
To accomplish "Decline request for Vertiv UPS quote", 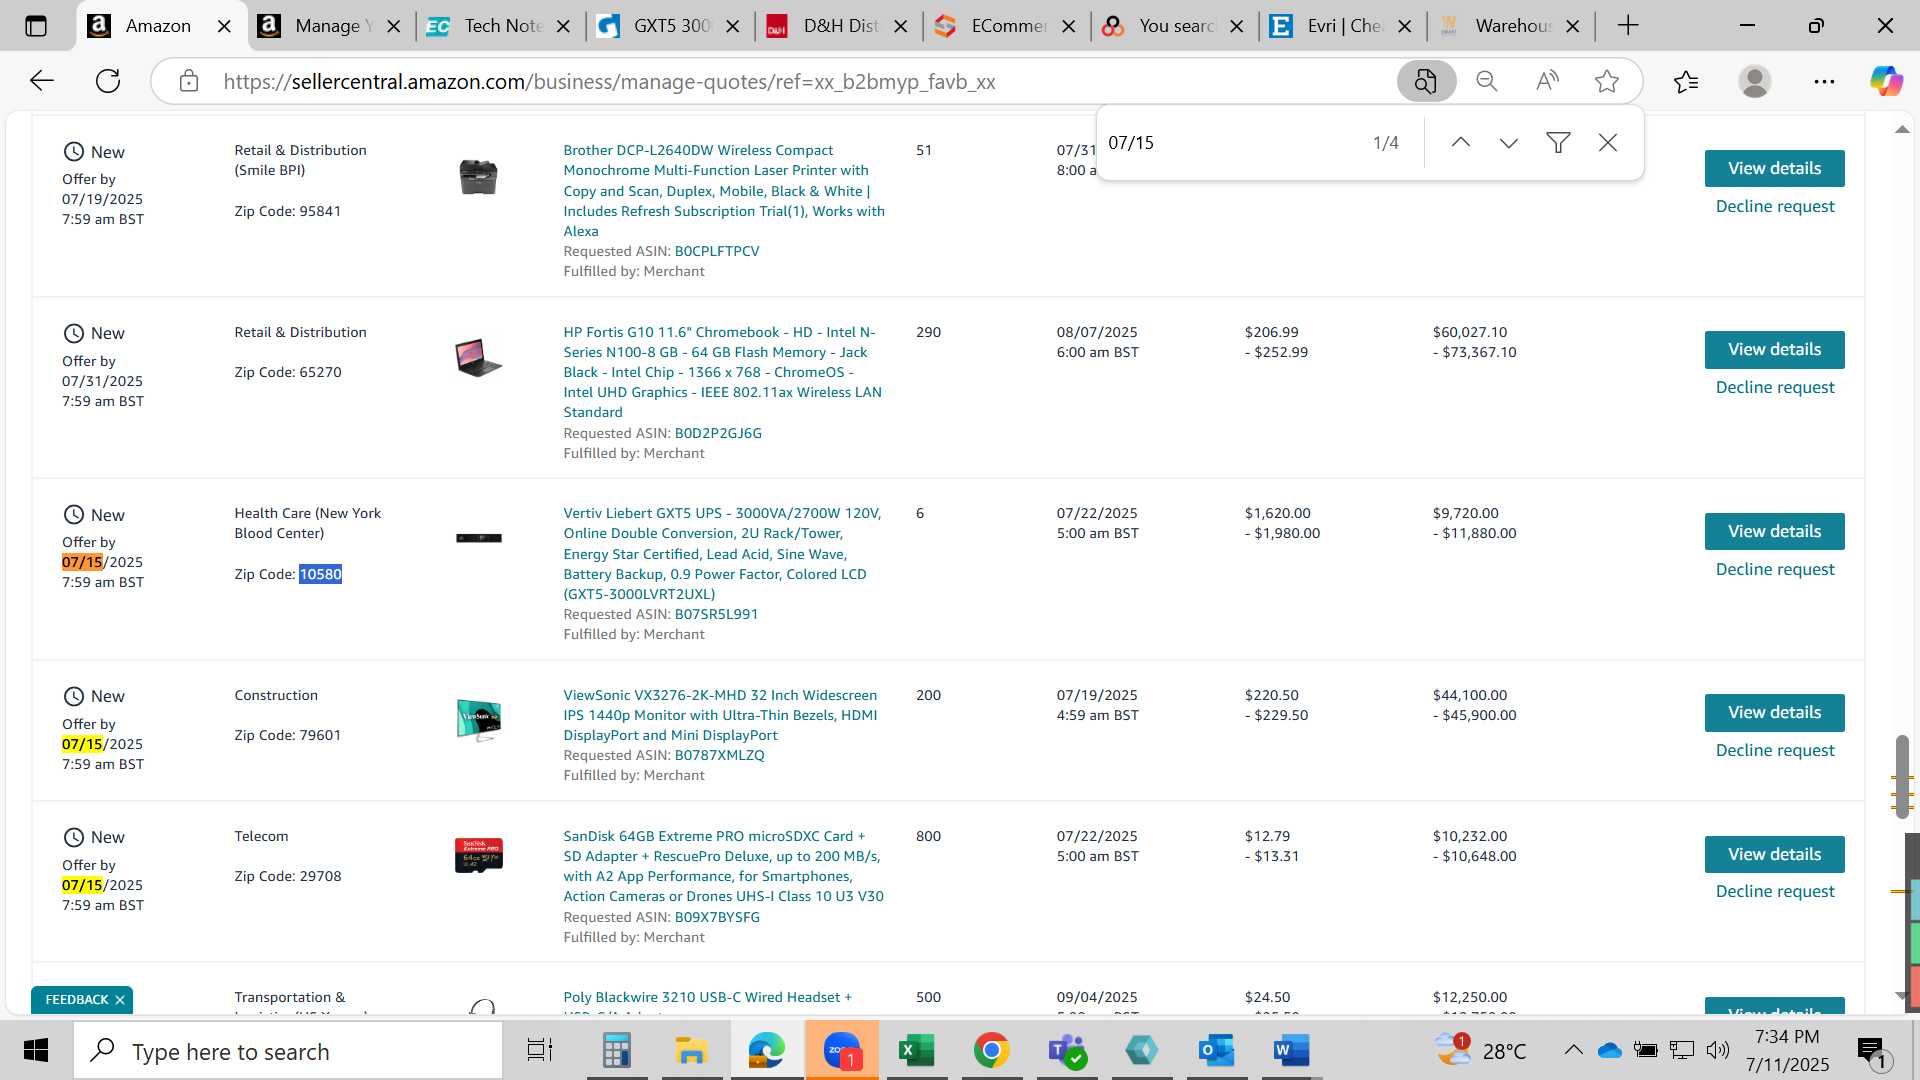I will click(1775, 569).
